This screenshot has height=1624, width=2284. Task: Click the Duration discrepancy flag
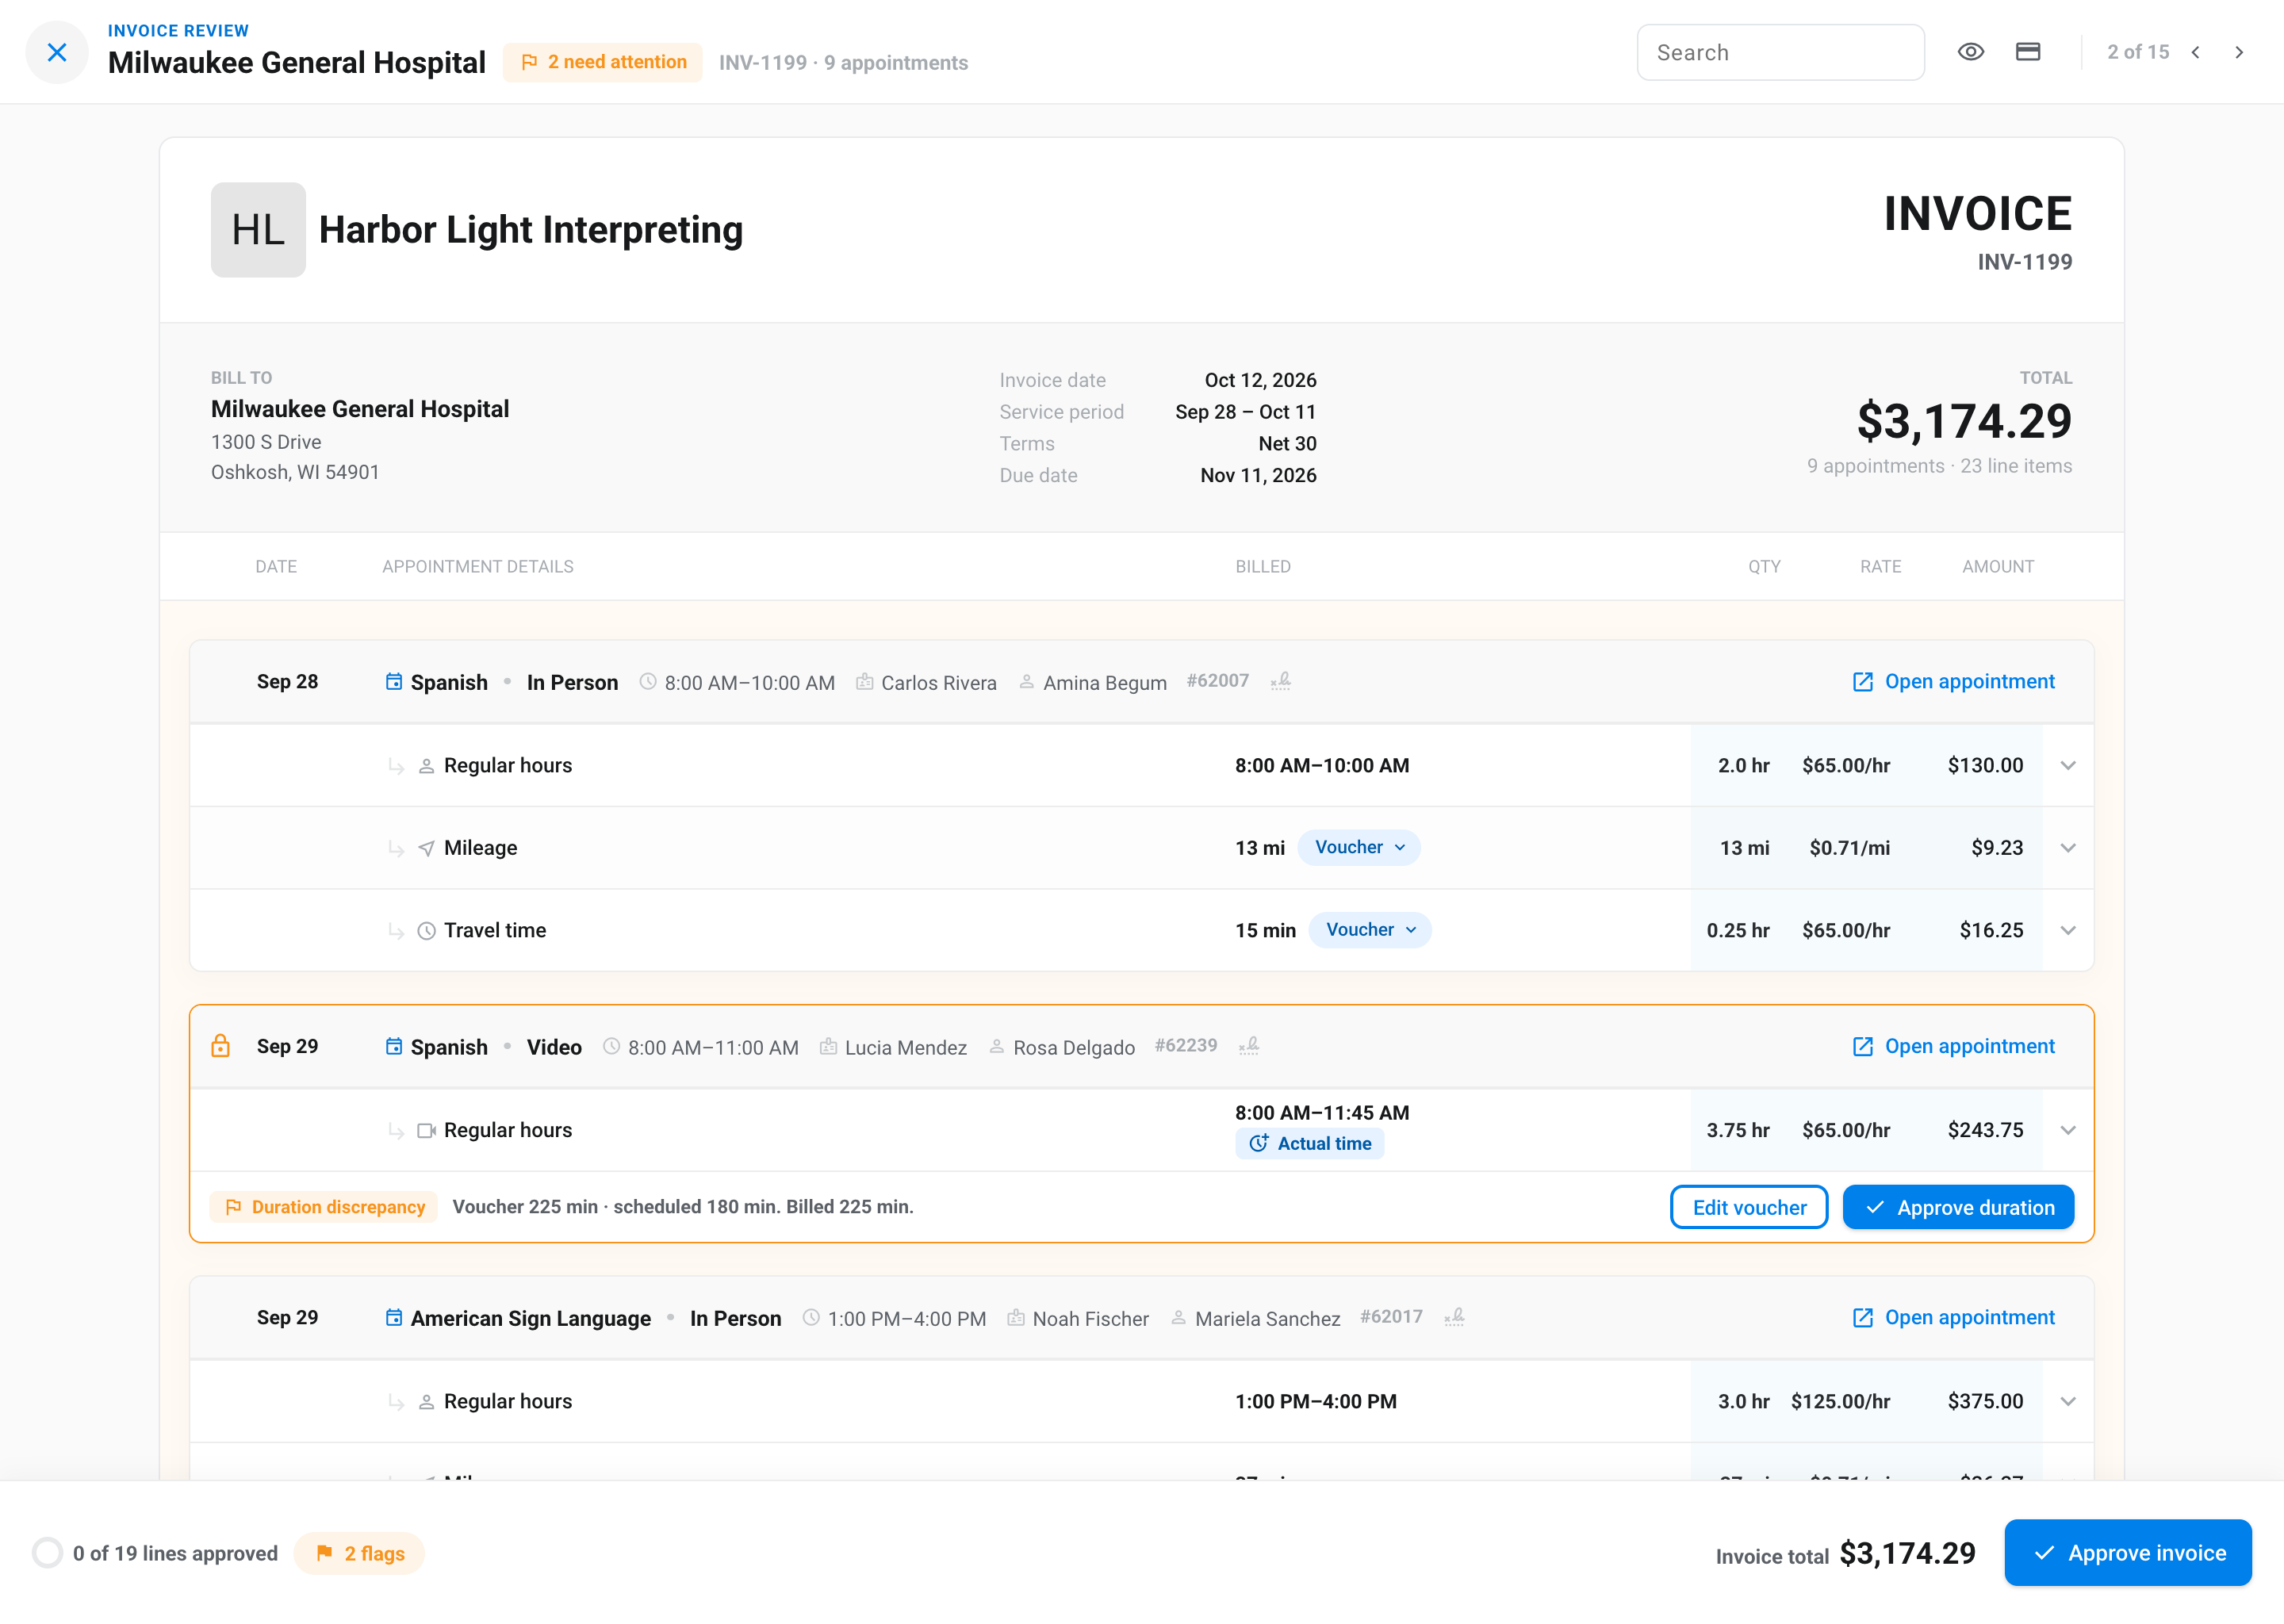point(324,1207)
